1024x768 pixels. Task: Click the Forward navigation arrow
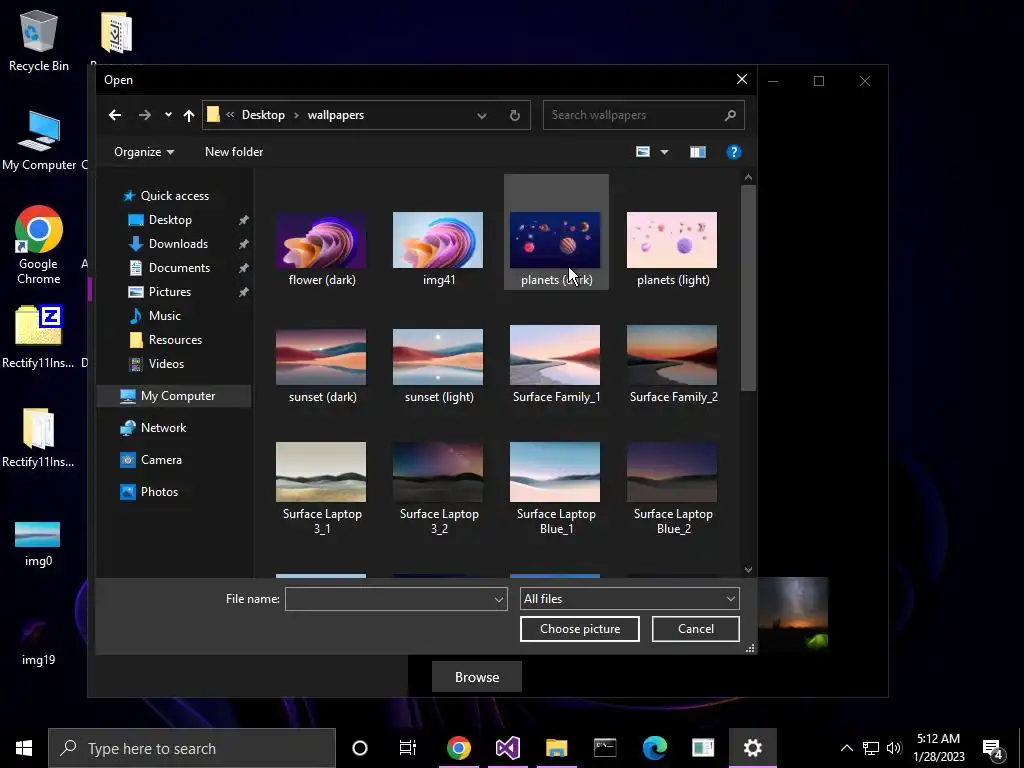point(144,115)
